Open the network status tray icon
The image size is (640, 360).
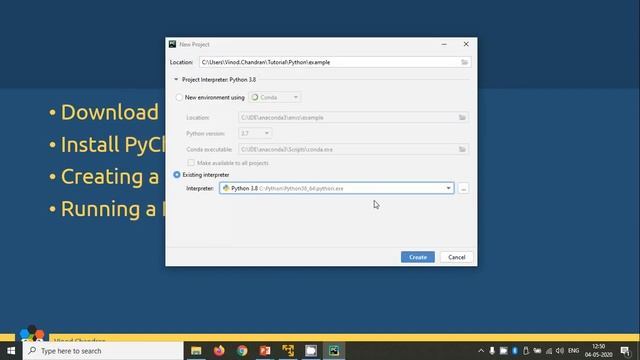pyautogui.click(x=549, y=351)
